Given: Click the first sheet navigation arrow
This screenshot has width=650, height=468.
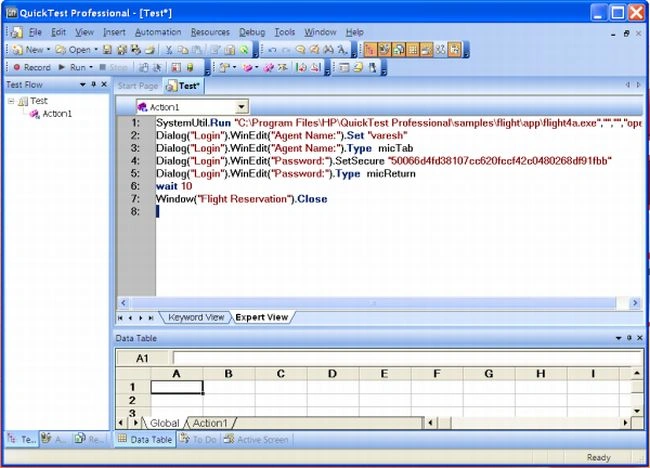Looking at the screenshot, I should click(120, 318).
